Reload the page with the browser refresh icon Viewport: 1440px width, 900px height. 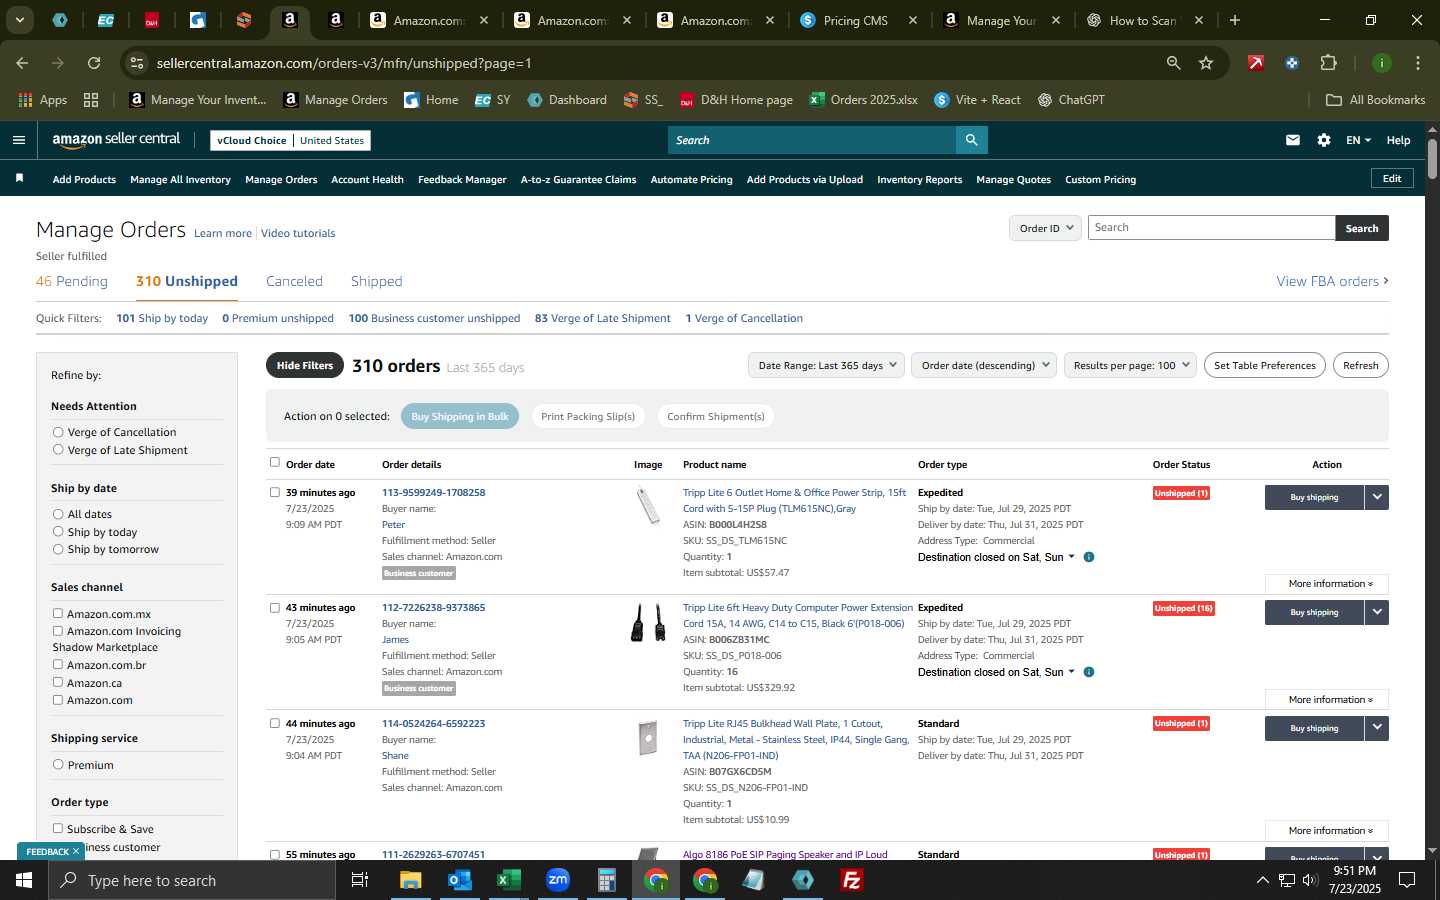coord(94,63)
